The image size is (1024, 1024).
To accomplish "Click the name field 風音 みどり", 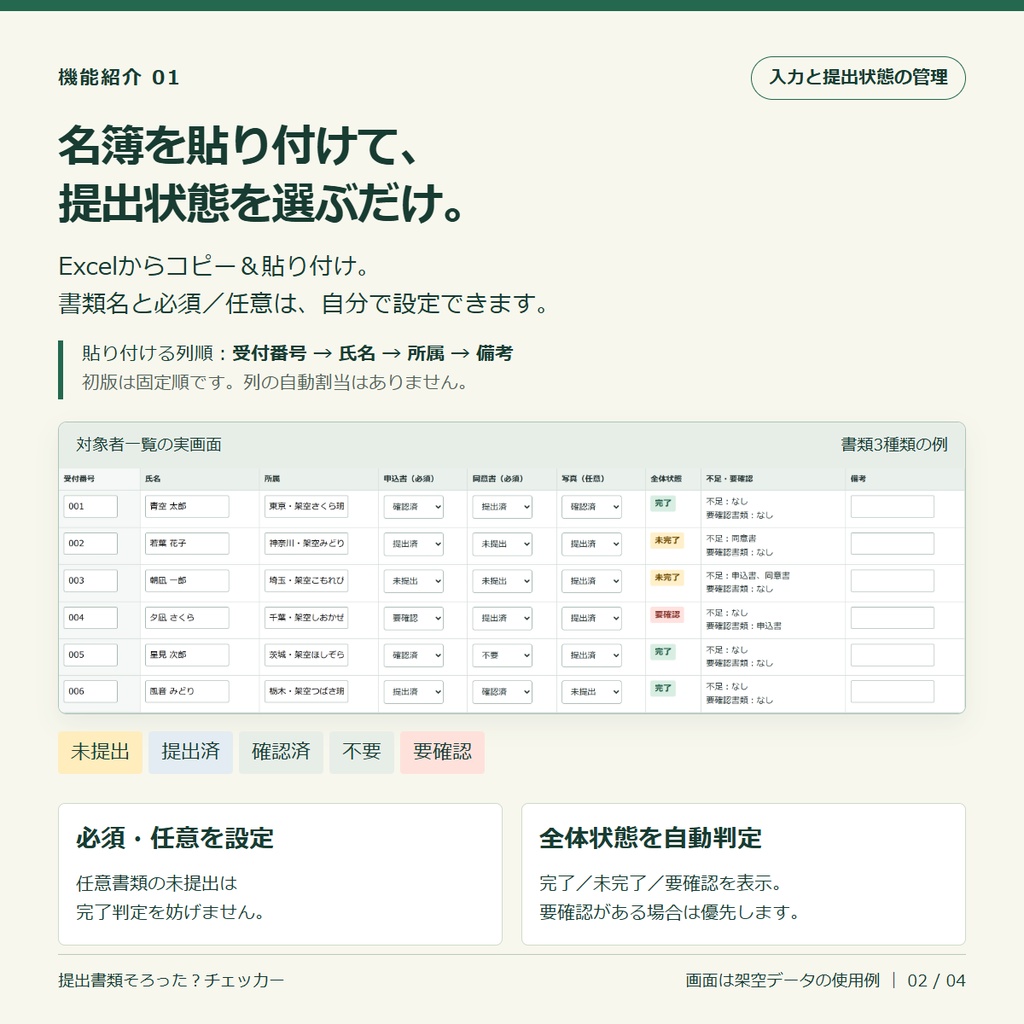I will click(x=187, y=691).
